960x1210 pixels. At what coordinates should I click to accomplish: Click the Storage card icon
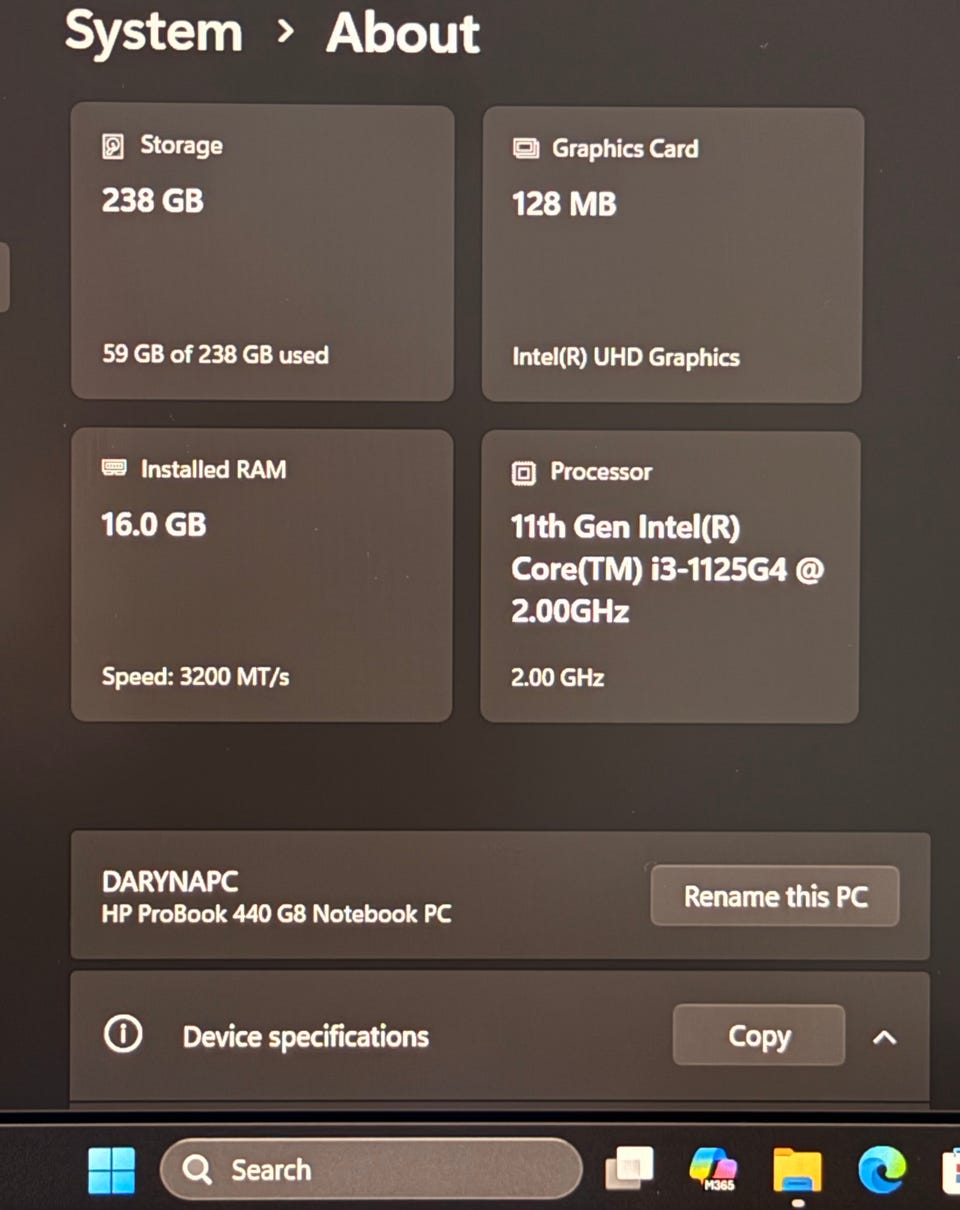113,147
